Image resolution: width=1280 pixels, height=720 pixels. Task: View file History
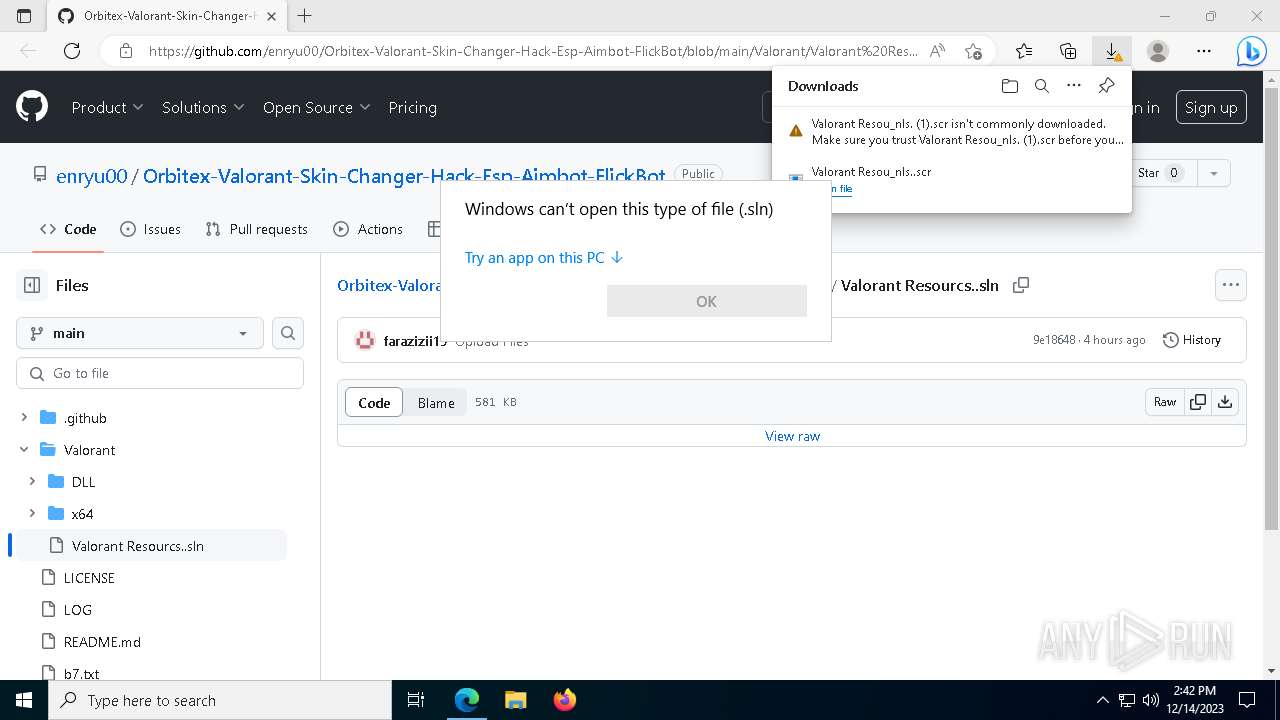coord(1192,340)
